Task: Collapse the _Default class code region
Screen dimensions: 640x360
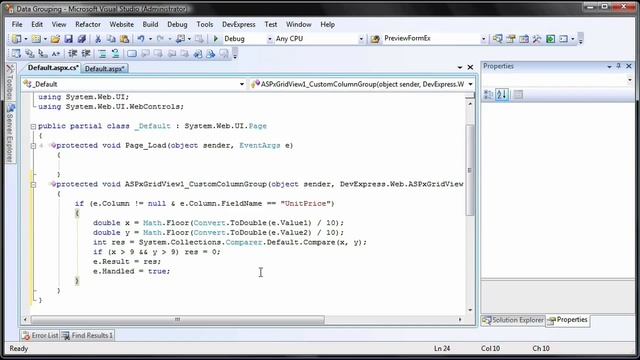Action: click(x=33, y=127)
